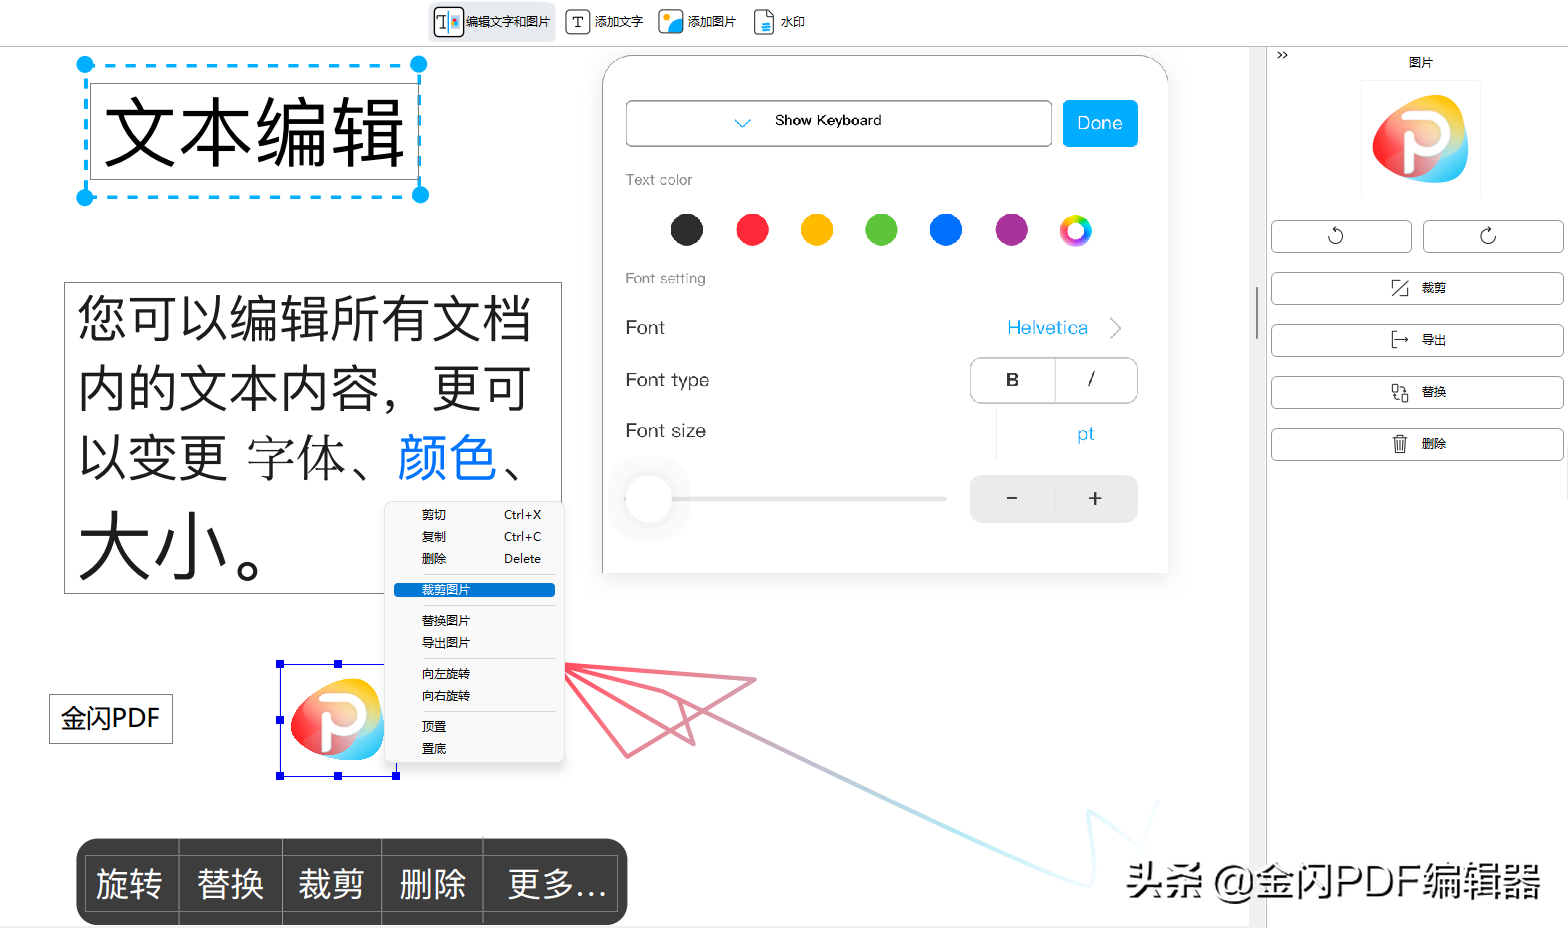The height and width of the screenshot is (928, 1568).
Task: Click the vertical scrollbar of the document
Action: [1257, 313]
